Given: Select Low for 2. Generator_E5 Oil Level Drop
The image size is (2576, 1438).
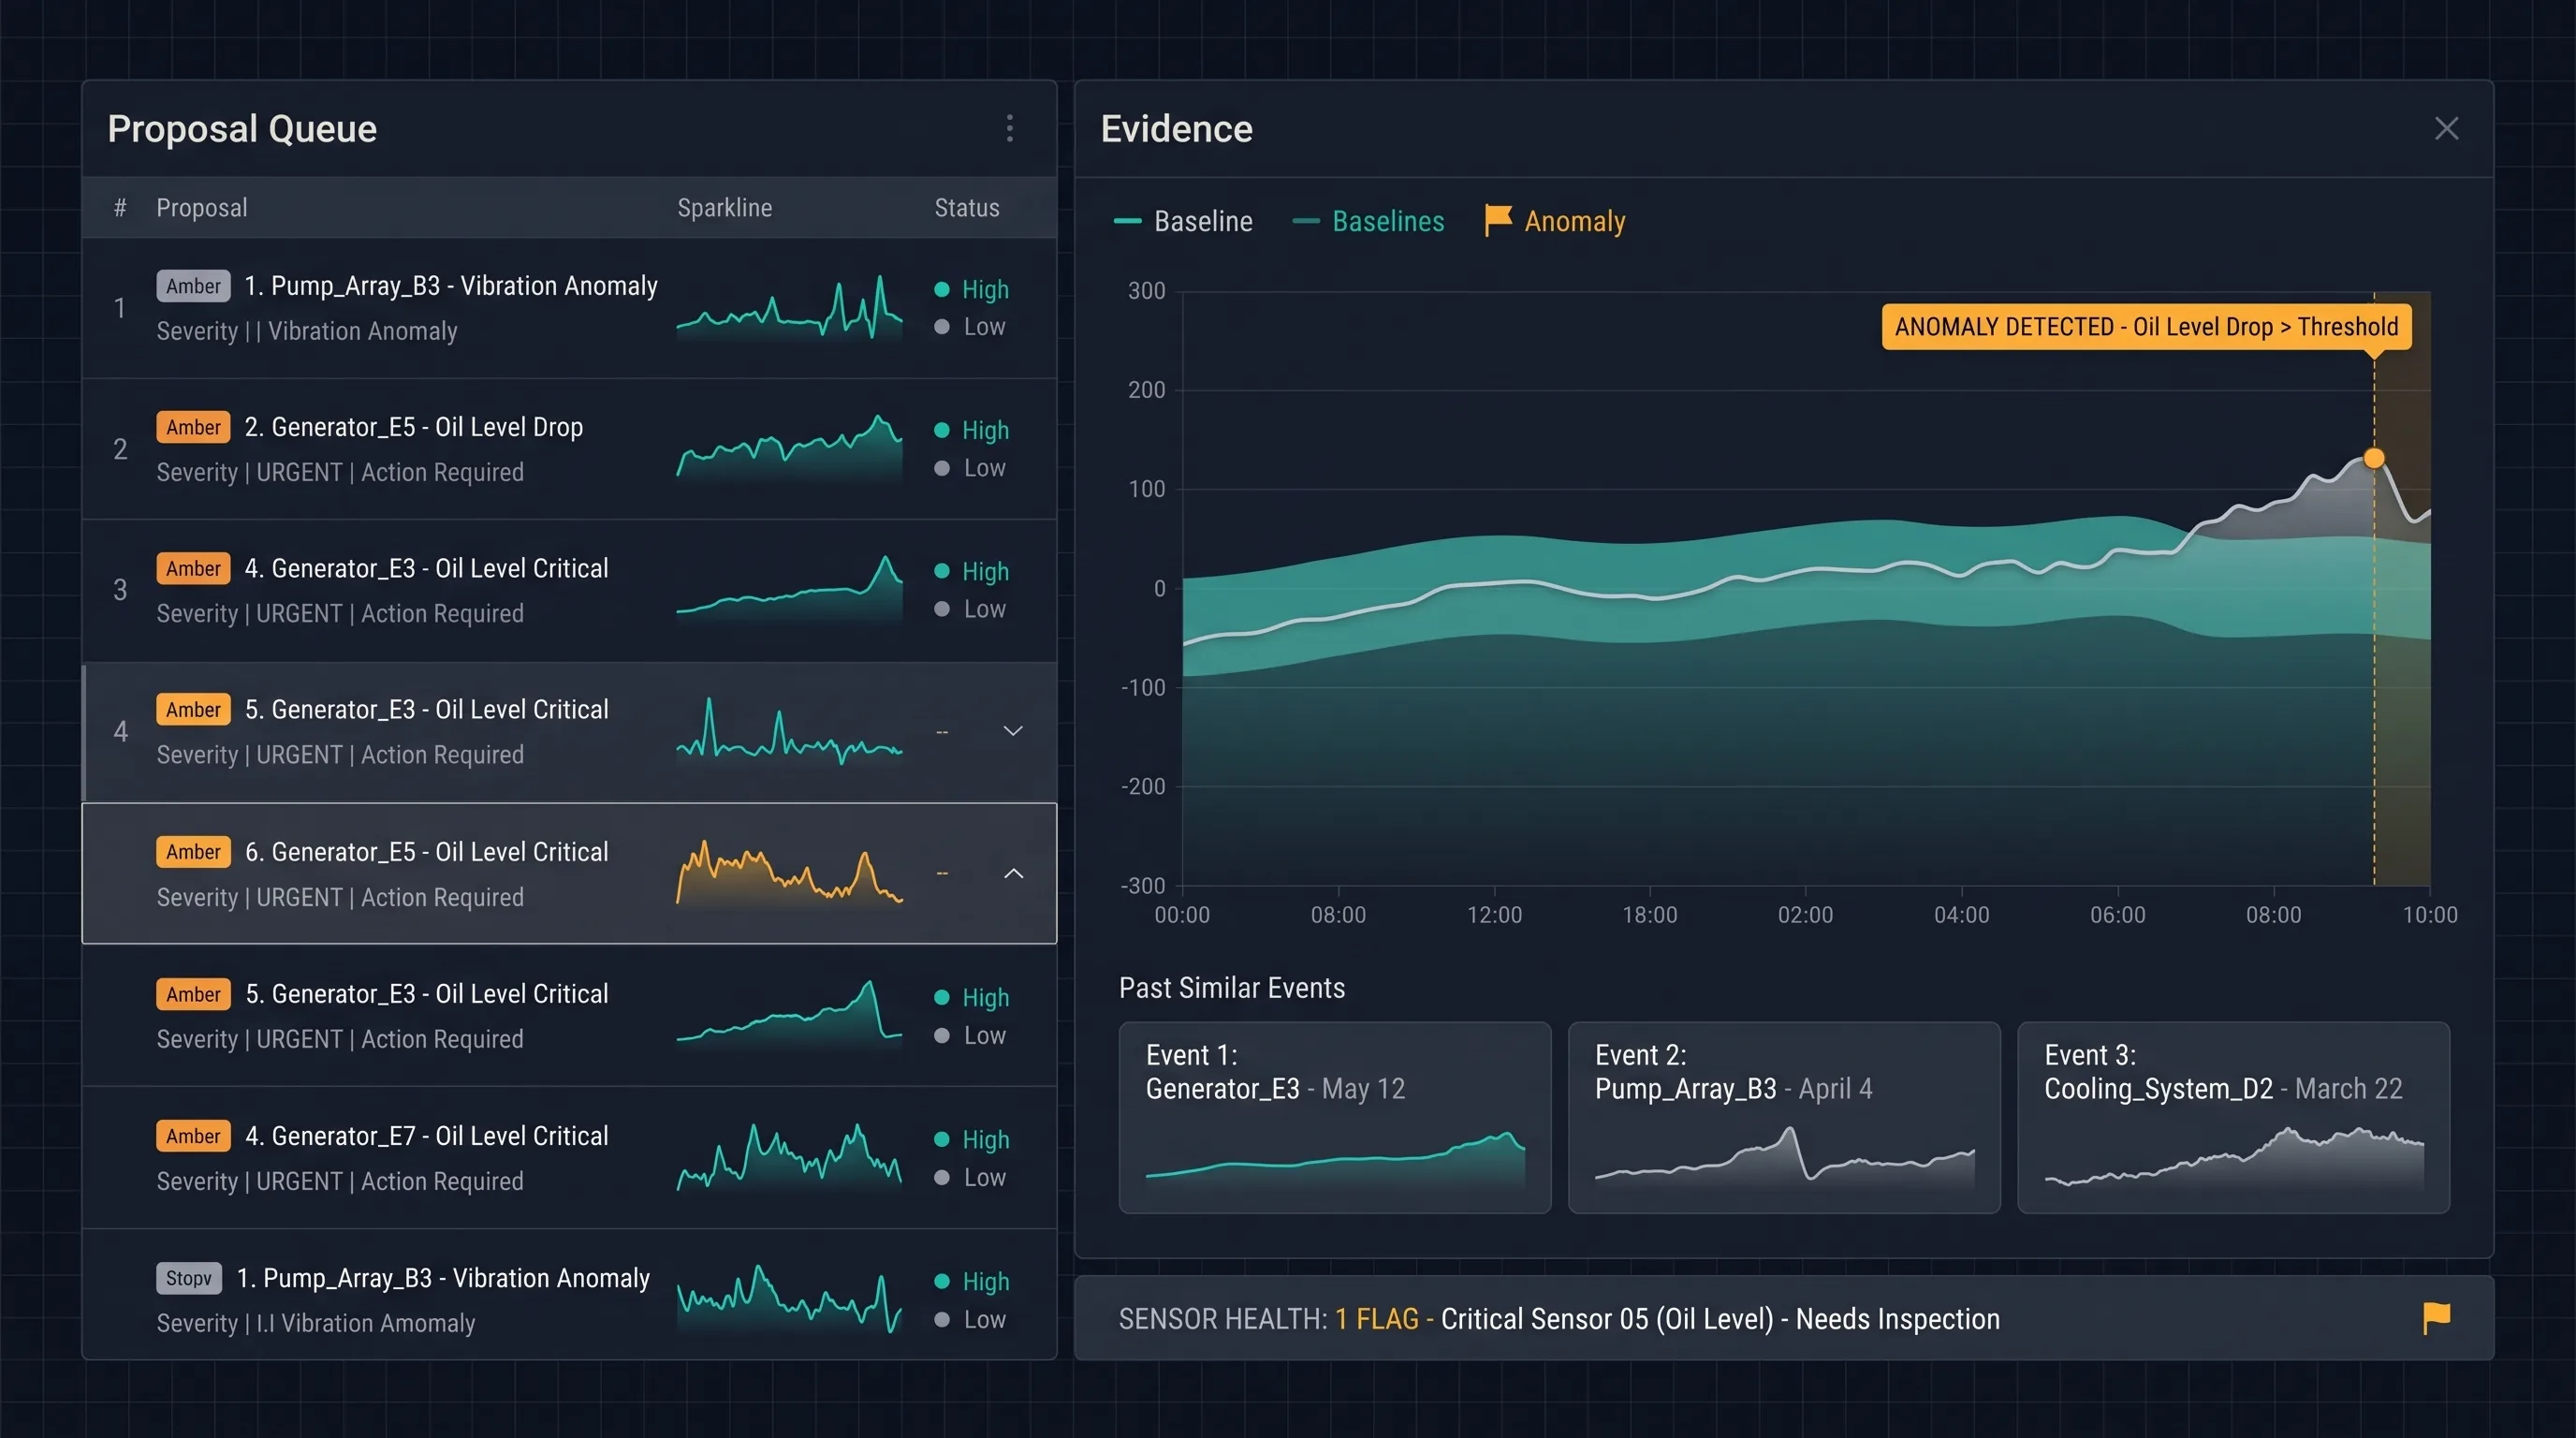Looking at the screenshot, I should (969, 468).
